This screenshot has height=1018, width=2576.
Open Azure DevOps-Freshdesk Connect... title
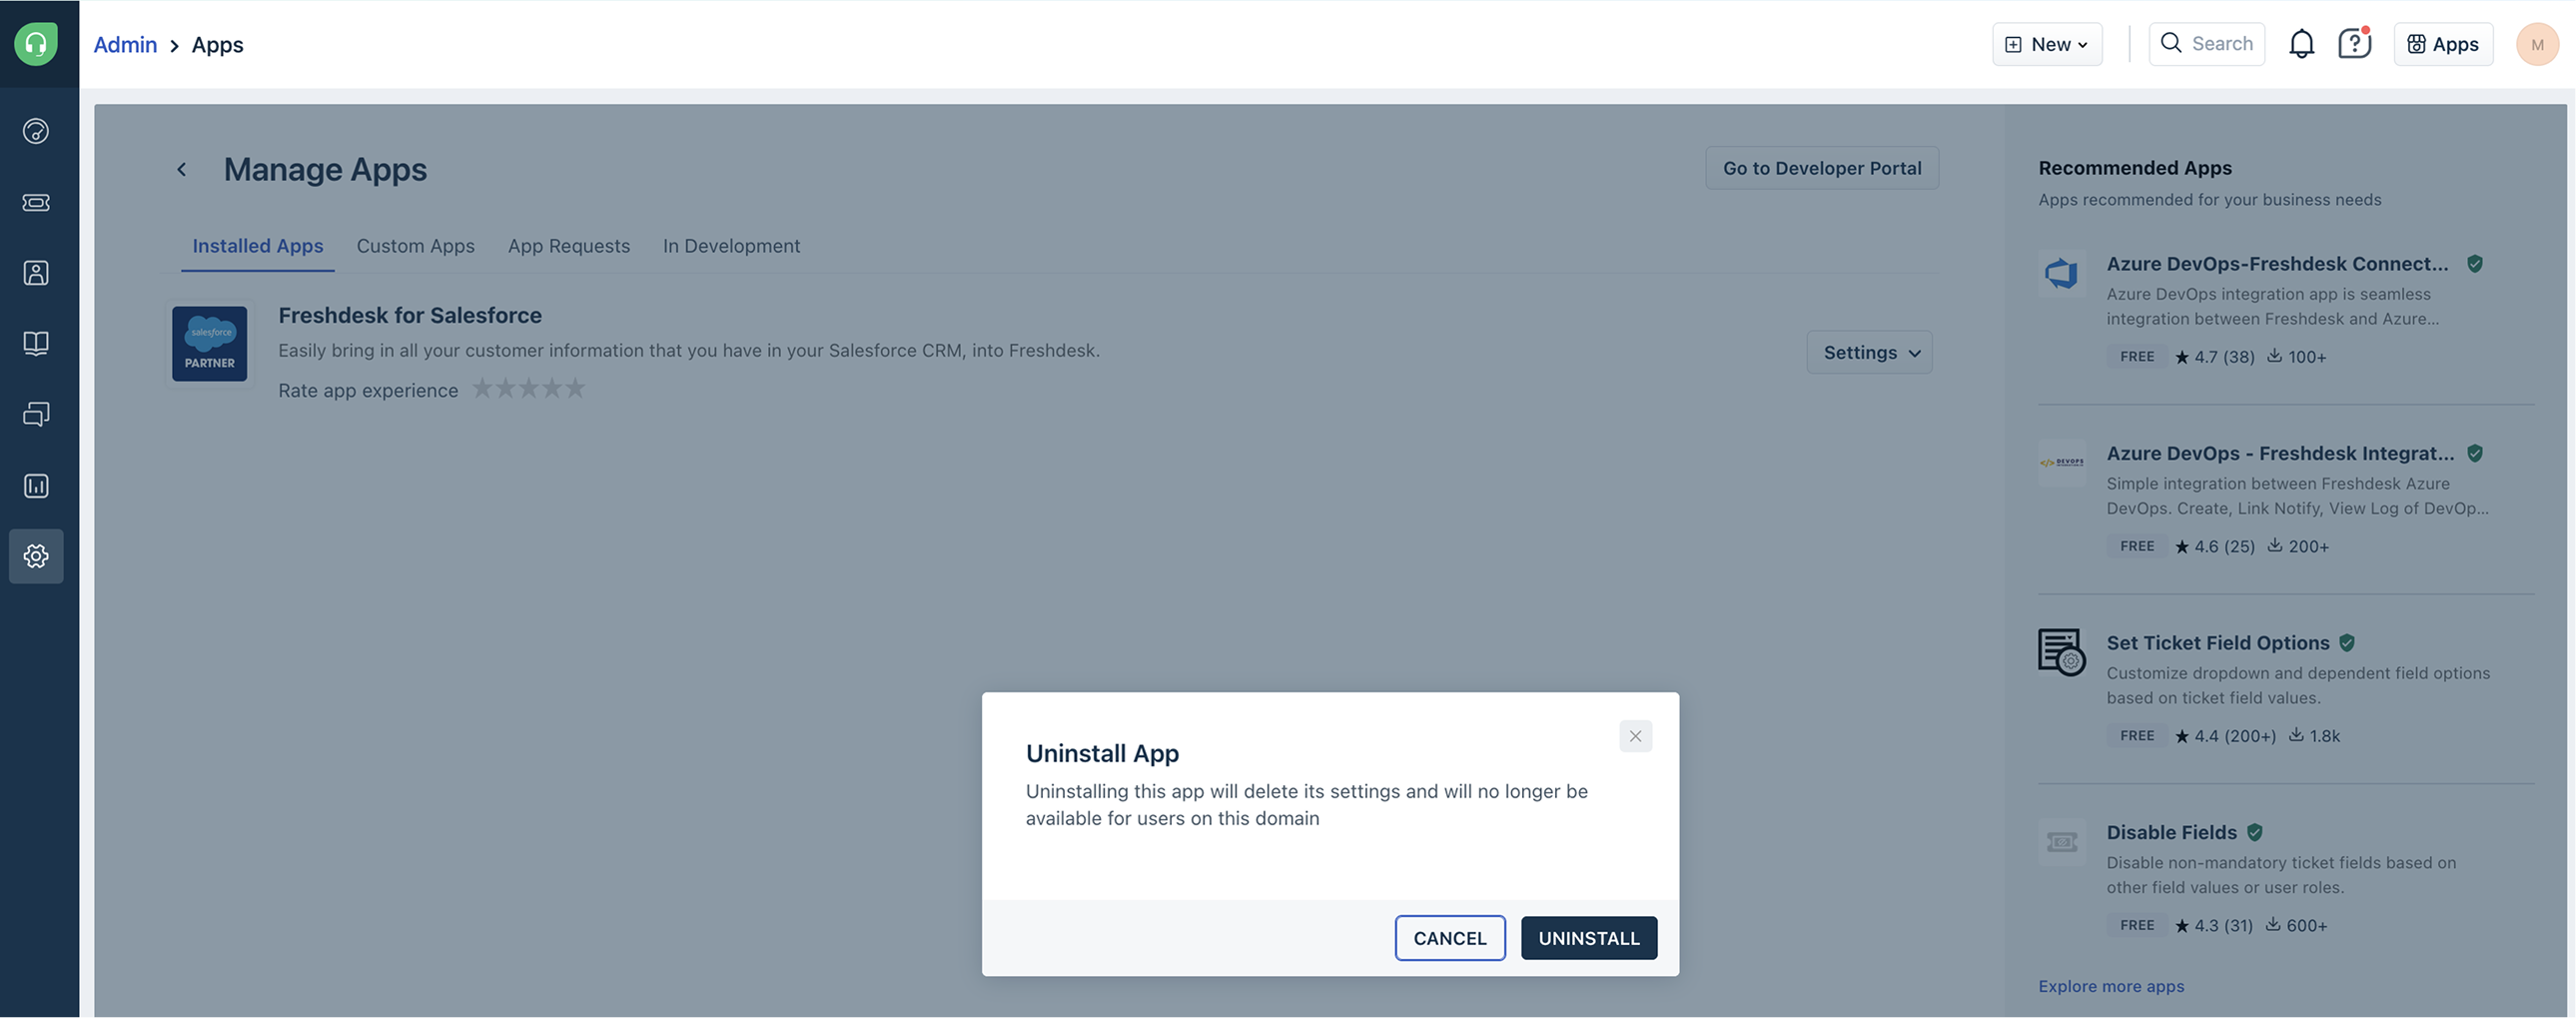coord(2277,264)
